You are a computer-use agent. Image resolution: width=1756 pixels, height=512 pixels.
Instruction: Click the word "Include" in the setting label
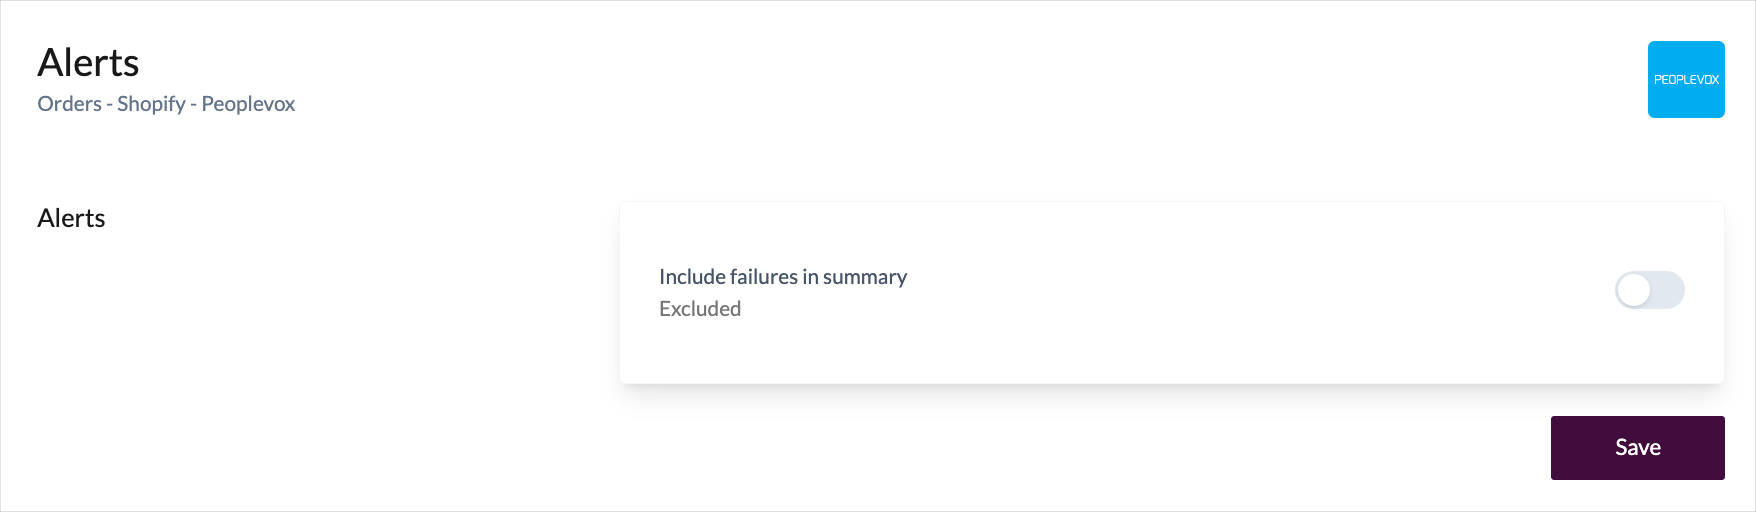(691, 277)
